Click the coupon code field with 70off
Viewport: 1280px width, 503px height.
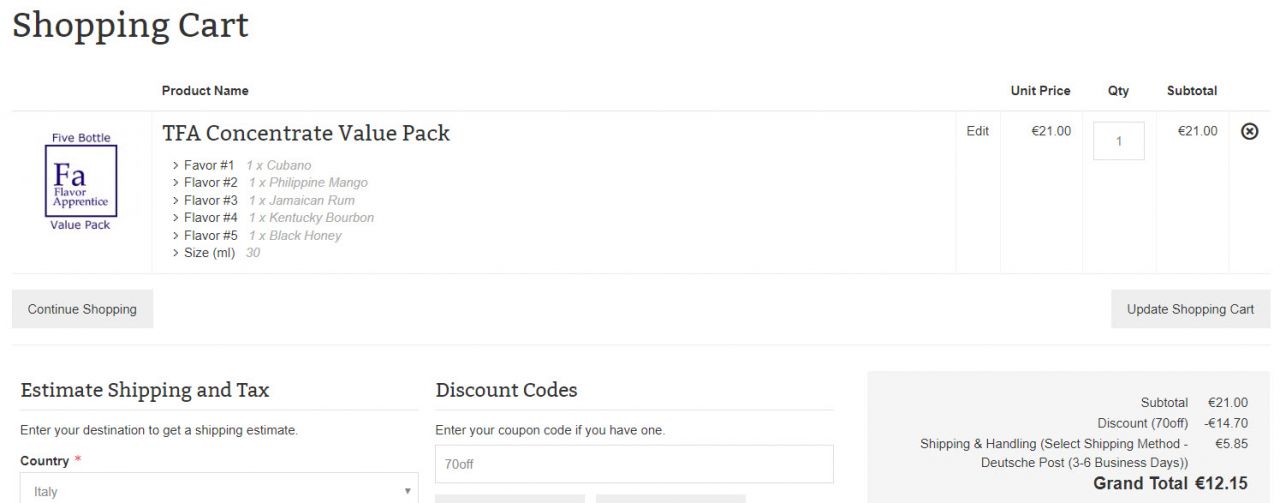click(x=634, y=464)
